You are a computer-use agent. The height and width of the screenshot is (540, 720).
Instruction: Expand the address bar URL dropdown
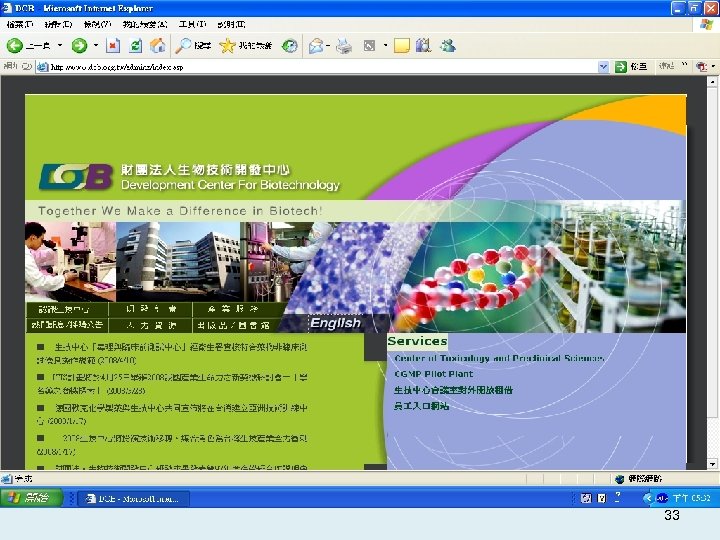coord(603,67)
